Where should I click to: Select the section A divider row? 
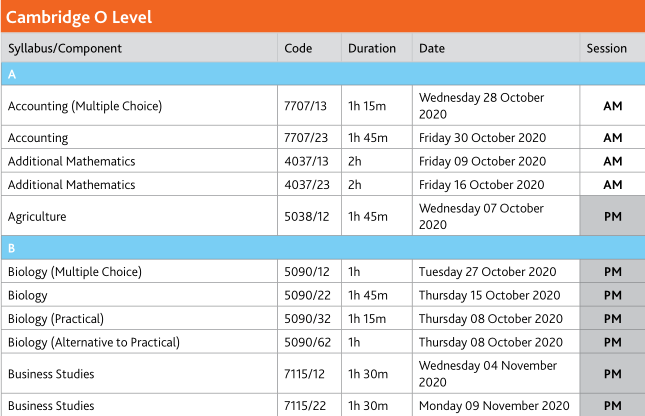pos(323,74)
